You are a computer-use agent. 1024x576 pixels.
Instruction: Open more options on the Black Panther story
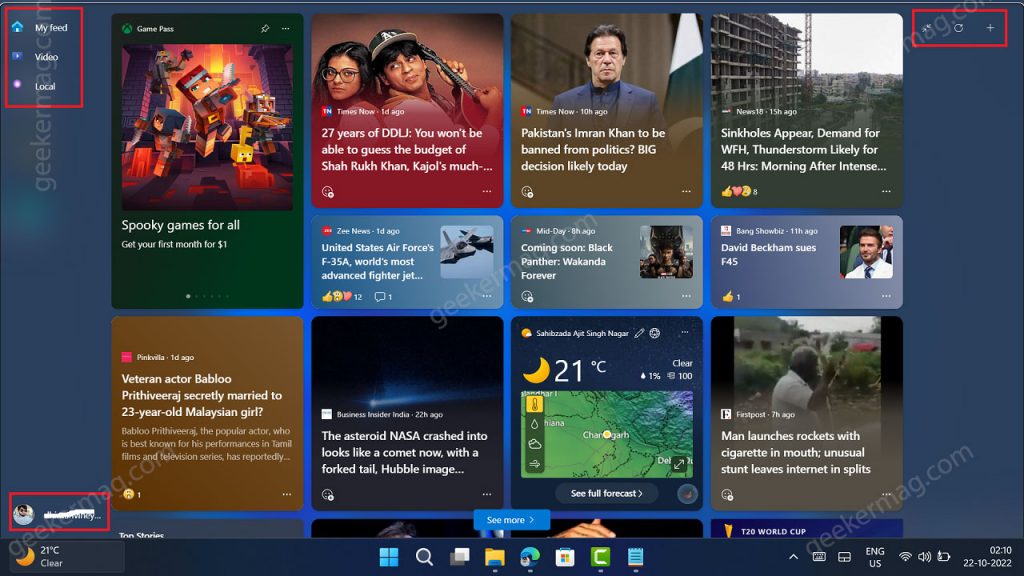686,296
